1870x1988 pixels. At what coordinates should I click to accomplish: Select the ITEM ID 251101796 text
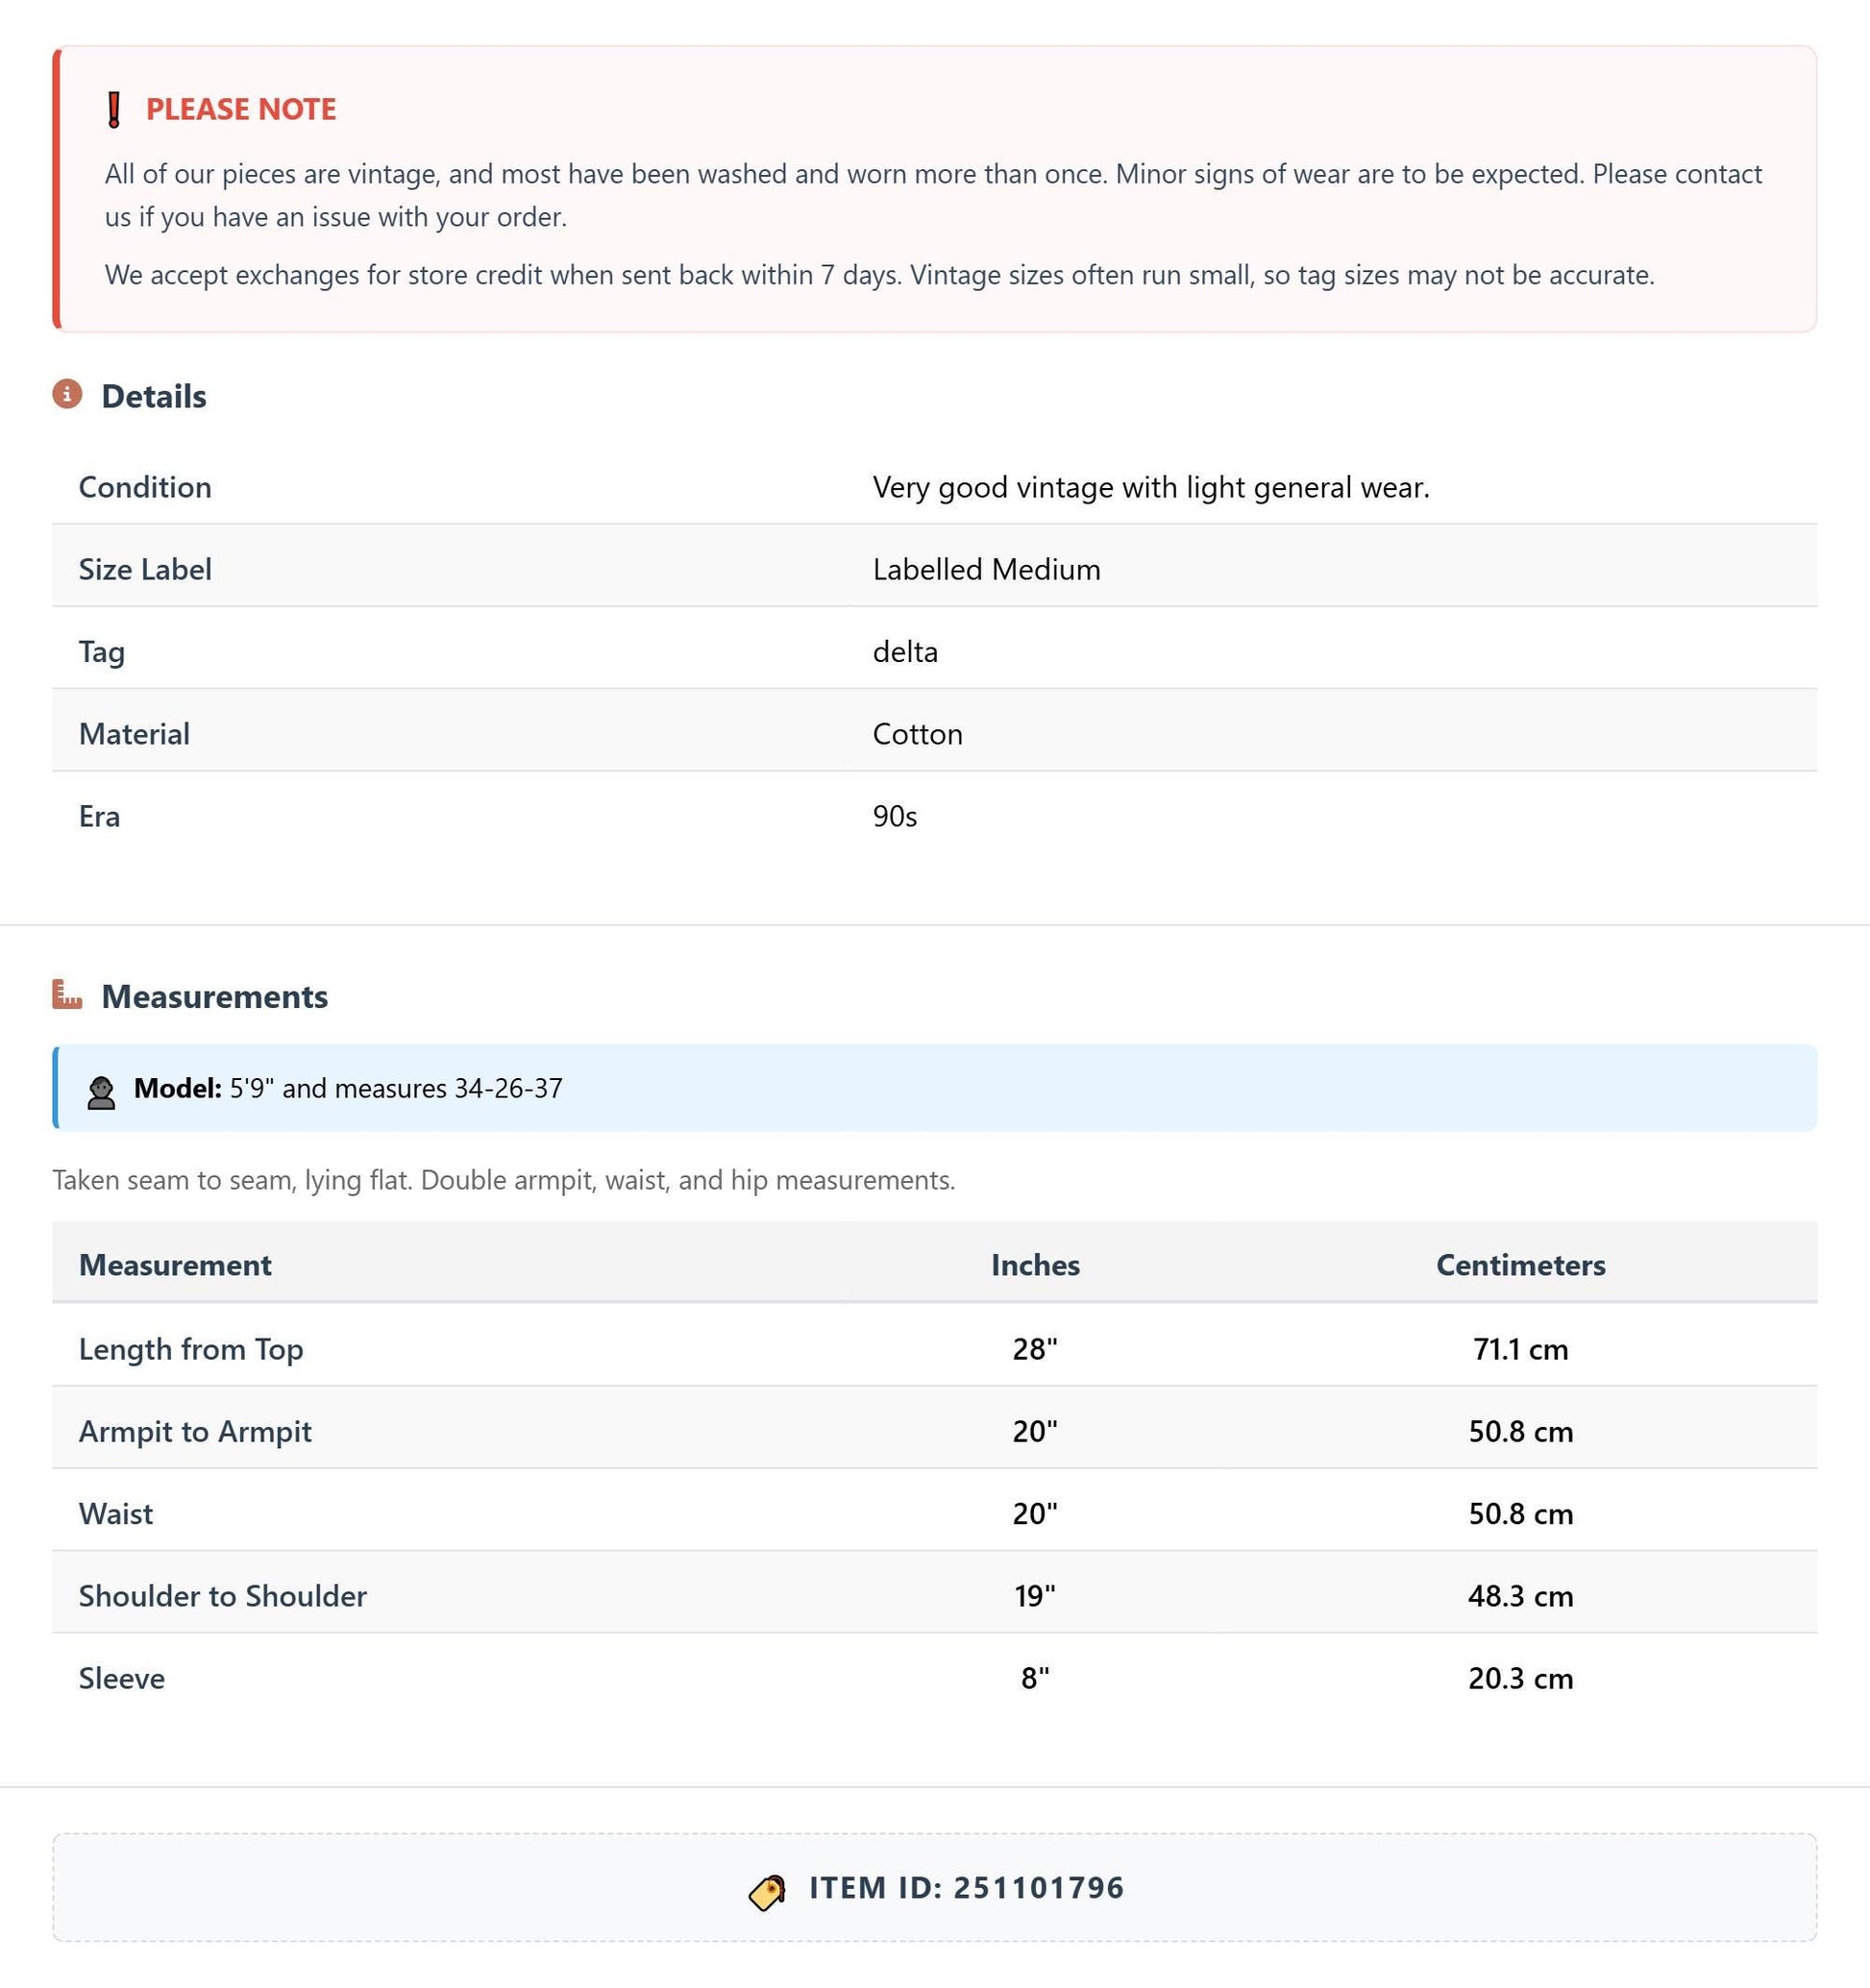[x=966, y=1887]
